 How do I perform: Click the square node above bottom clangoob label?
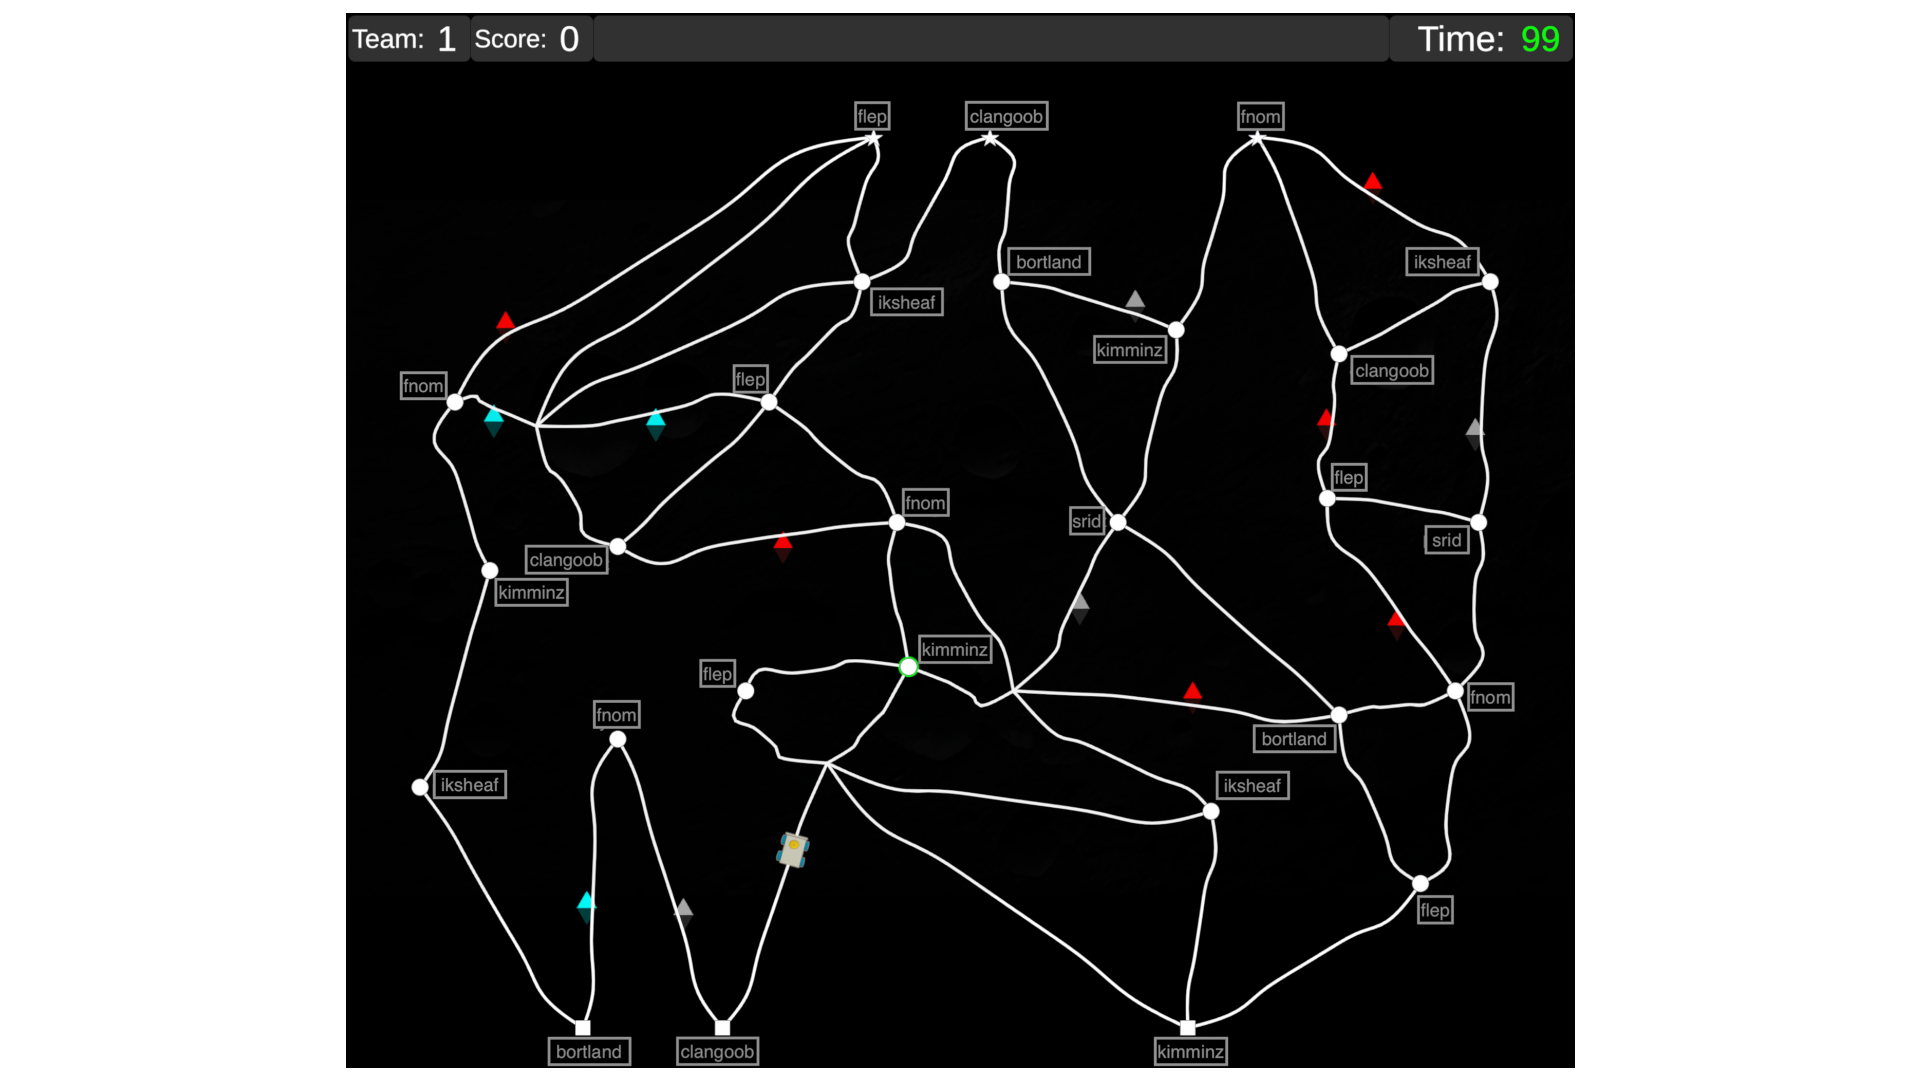(x=723, y=1028)
